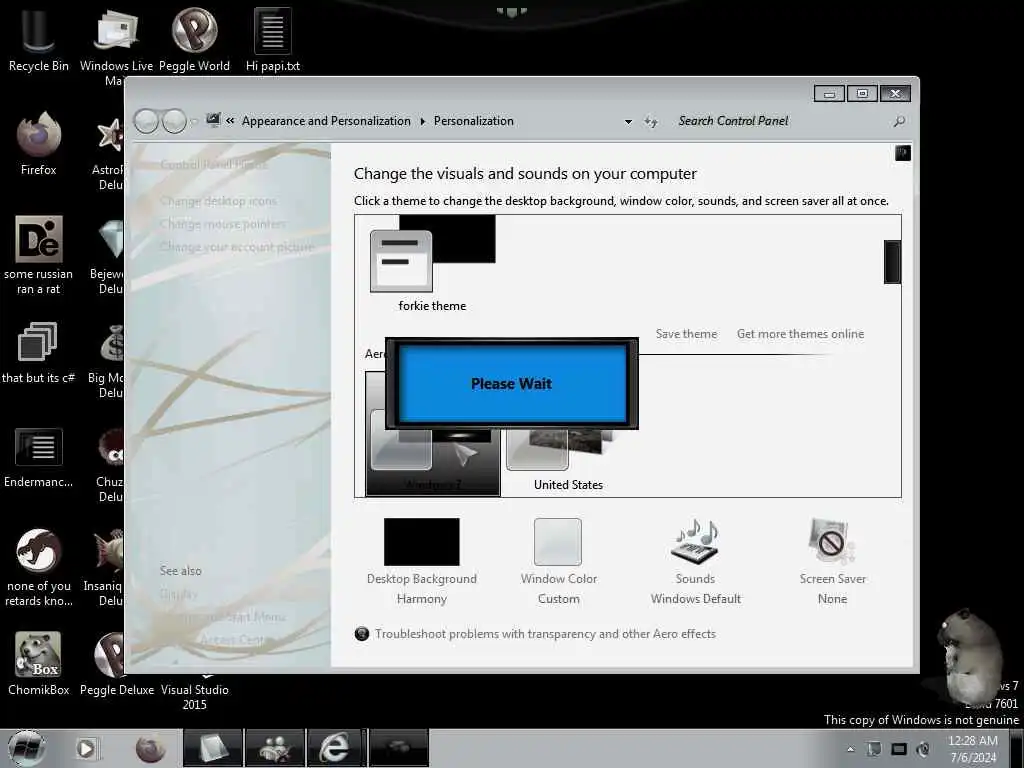The height and width of the screenshot is (768, 1024).
Task: Focus the Search Control Panel field
Action: pos(780,121)
